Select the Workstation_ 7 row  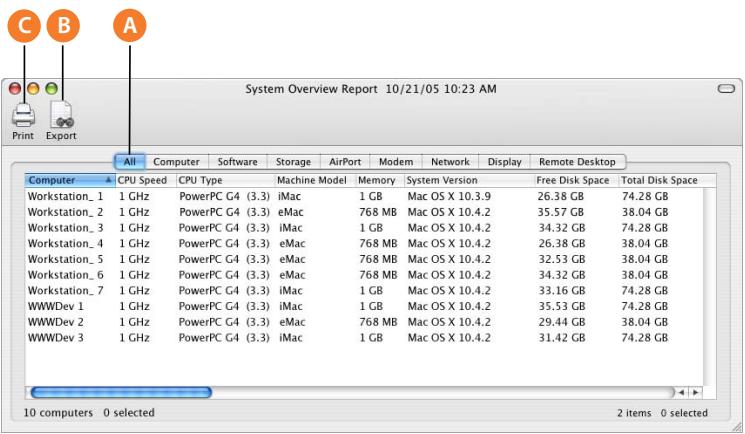(364, 290)
